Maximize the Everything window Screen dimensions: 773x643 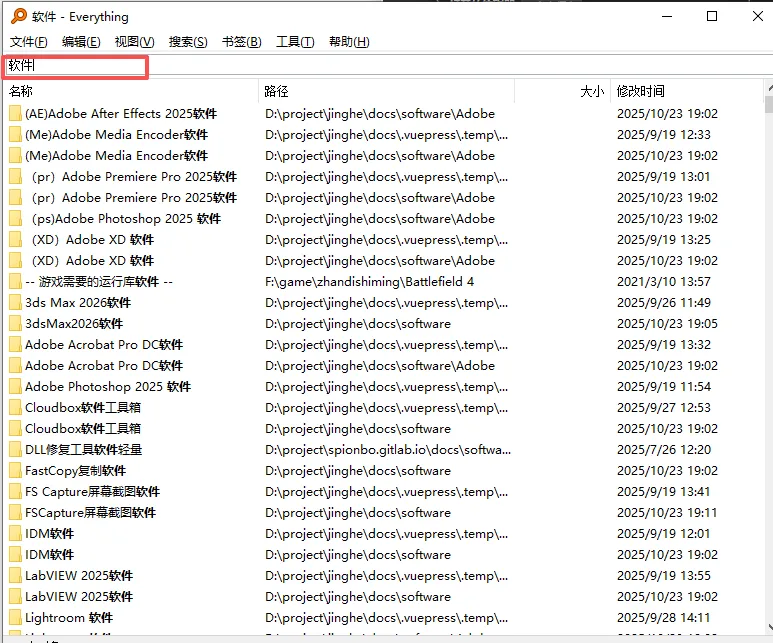pyautogui.click(x=712, y=16)
